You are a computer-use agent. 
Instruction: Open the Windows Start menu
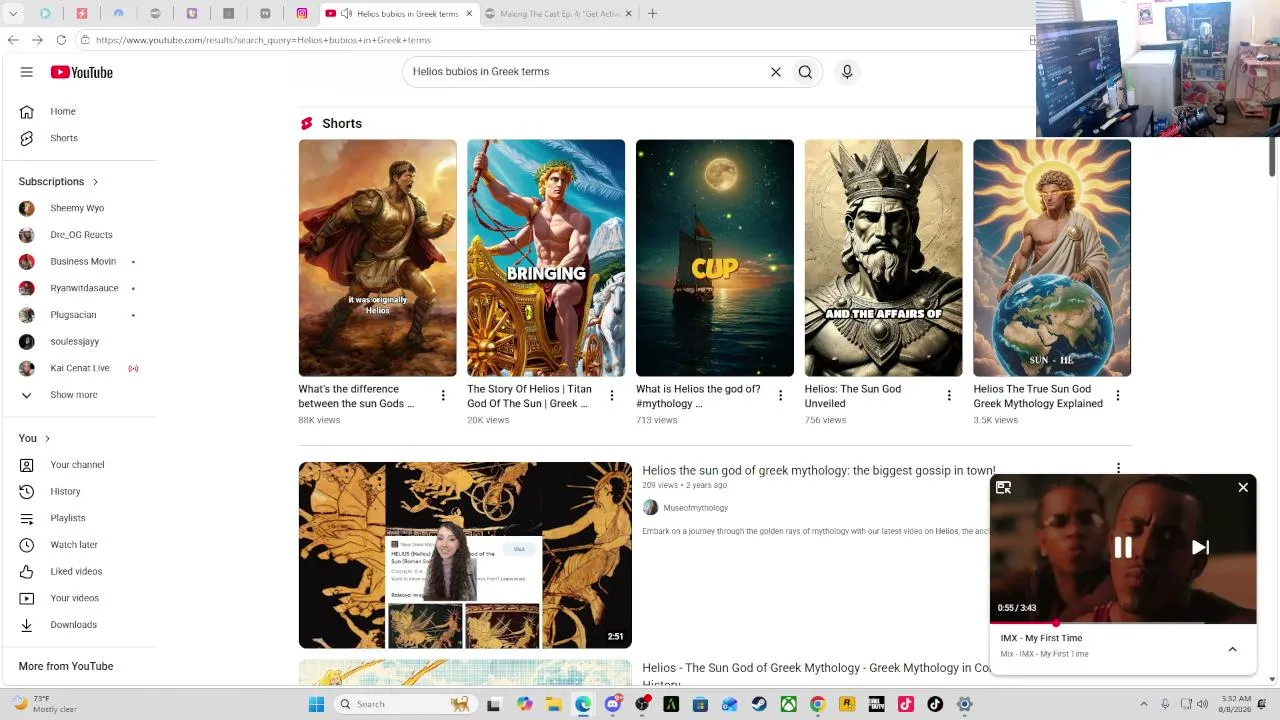pyautogui.click(x=316, y=704)
